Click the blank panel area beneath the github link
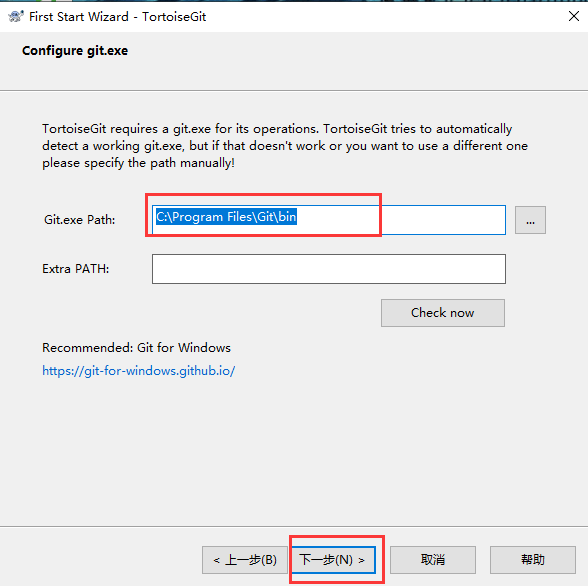The image size is (588, 586). (294, 450)
